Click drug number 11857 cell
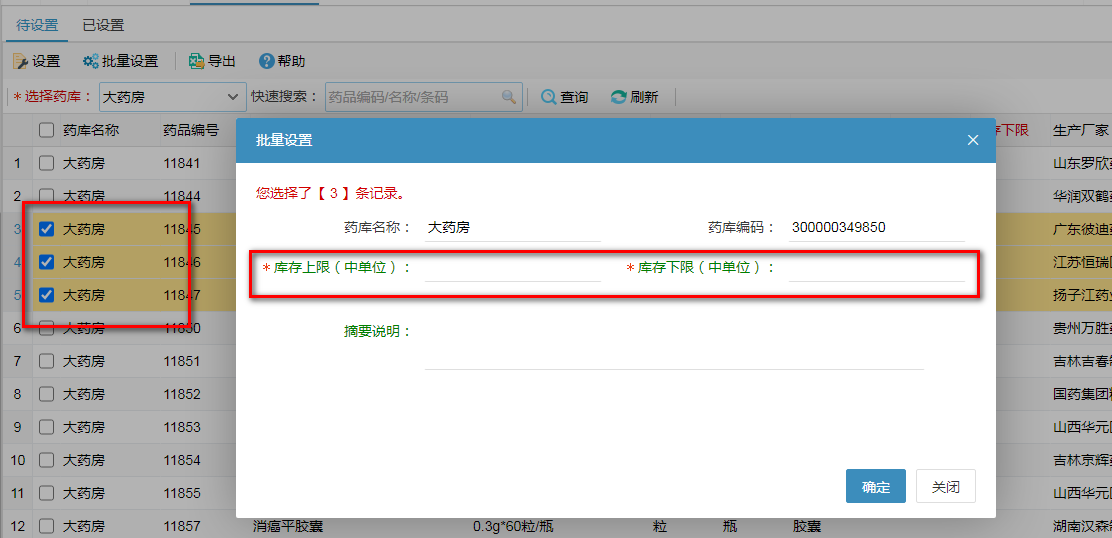Screen dimensions: 1112x538 182,526
